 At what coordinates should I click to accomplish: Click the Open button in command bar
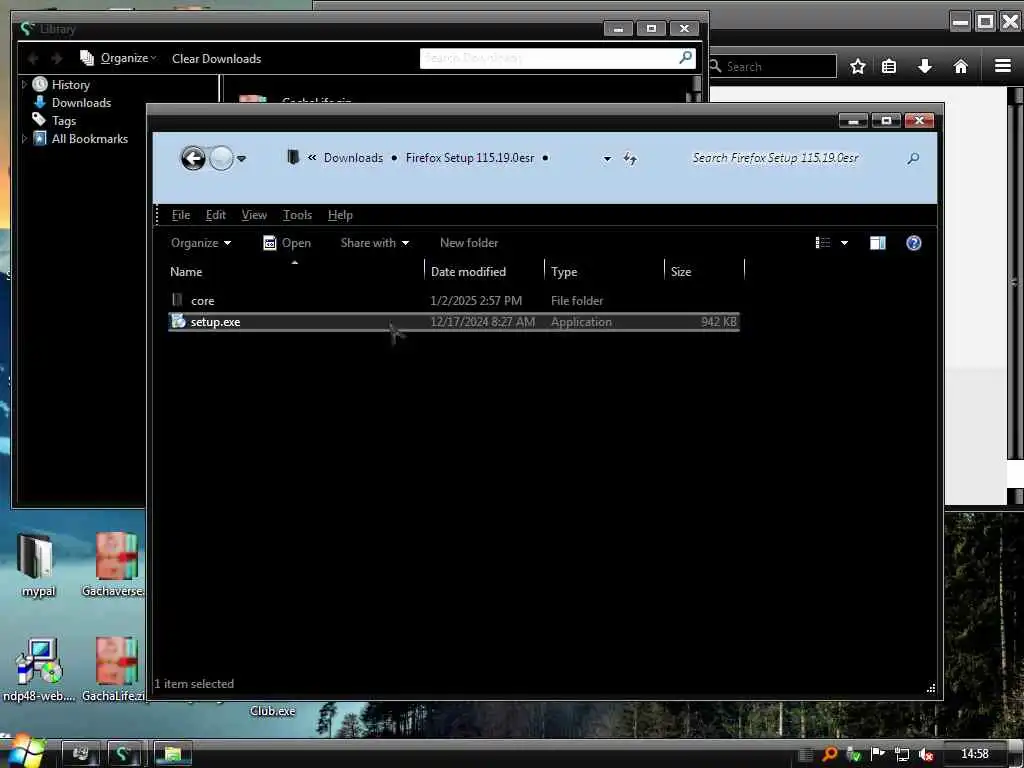(287, 243)
